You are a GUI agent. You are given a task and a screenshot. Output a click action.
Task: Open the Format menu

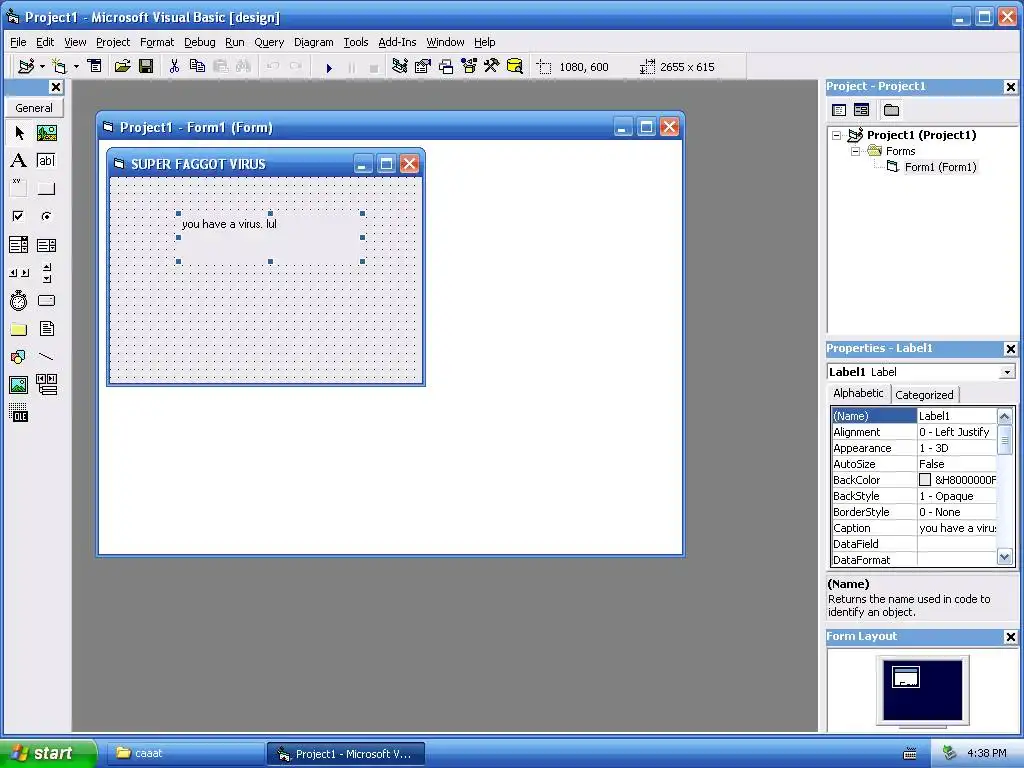point(157,42)
